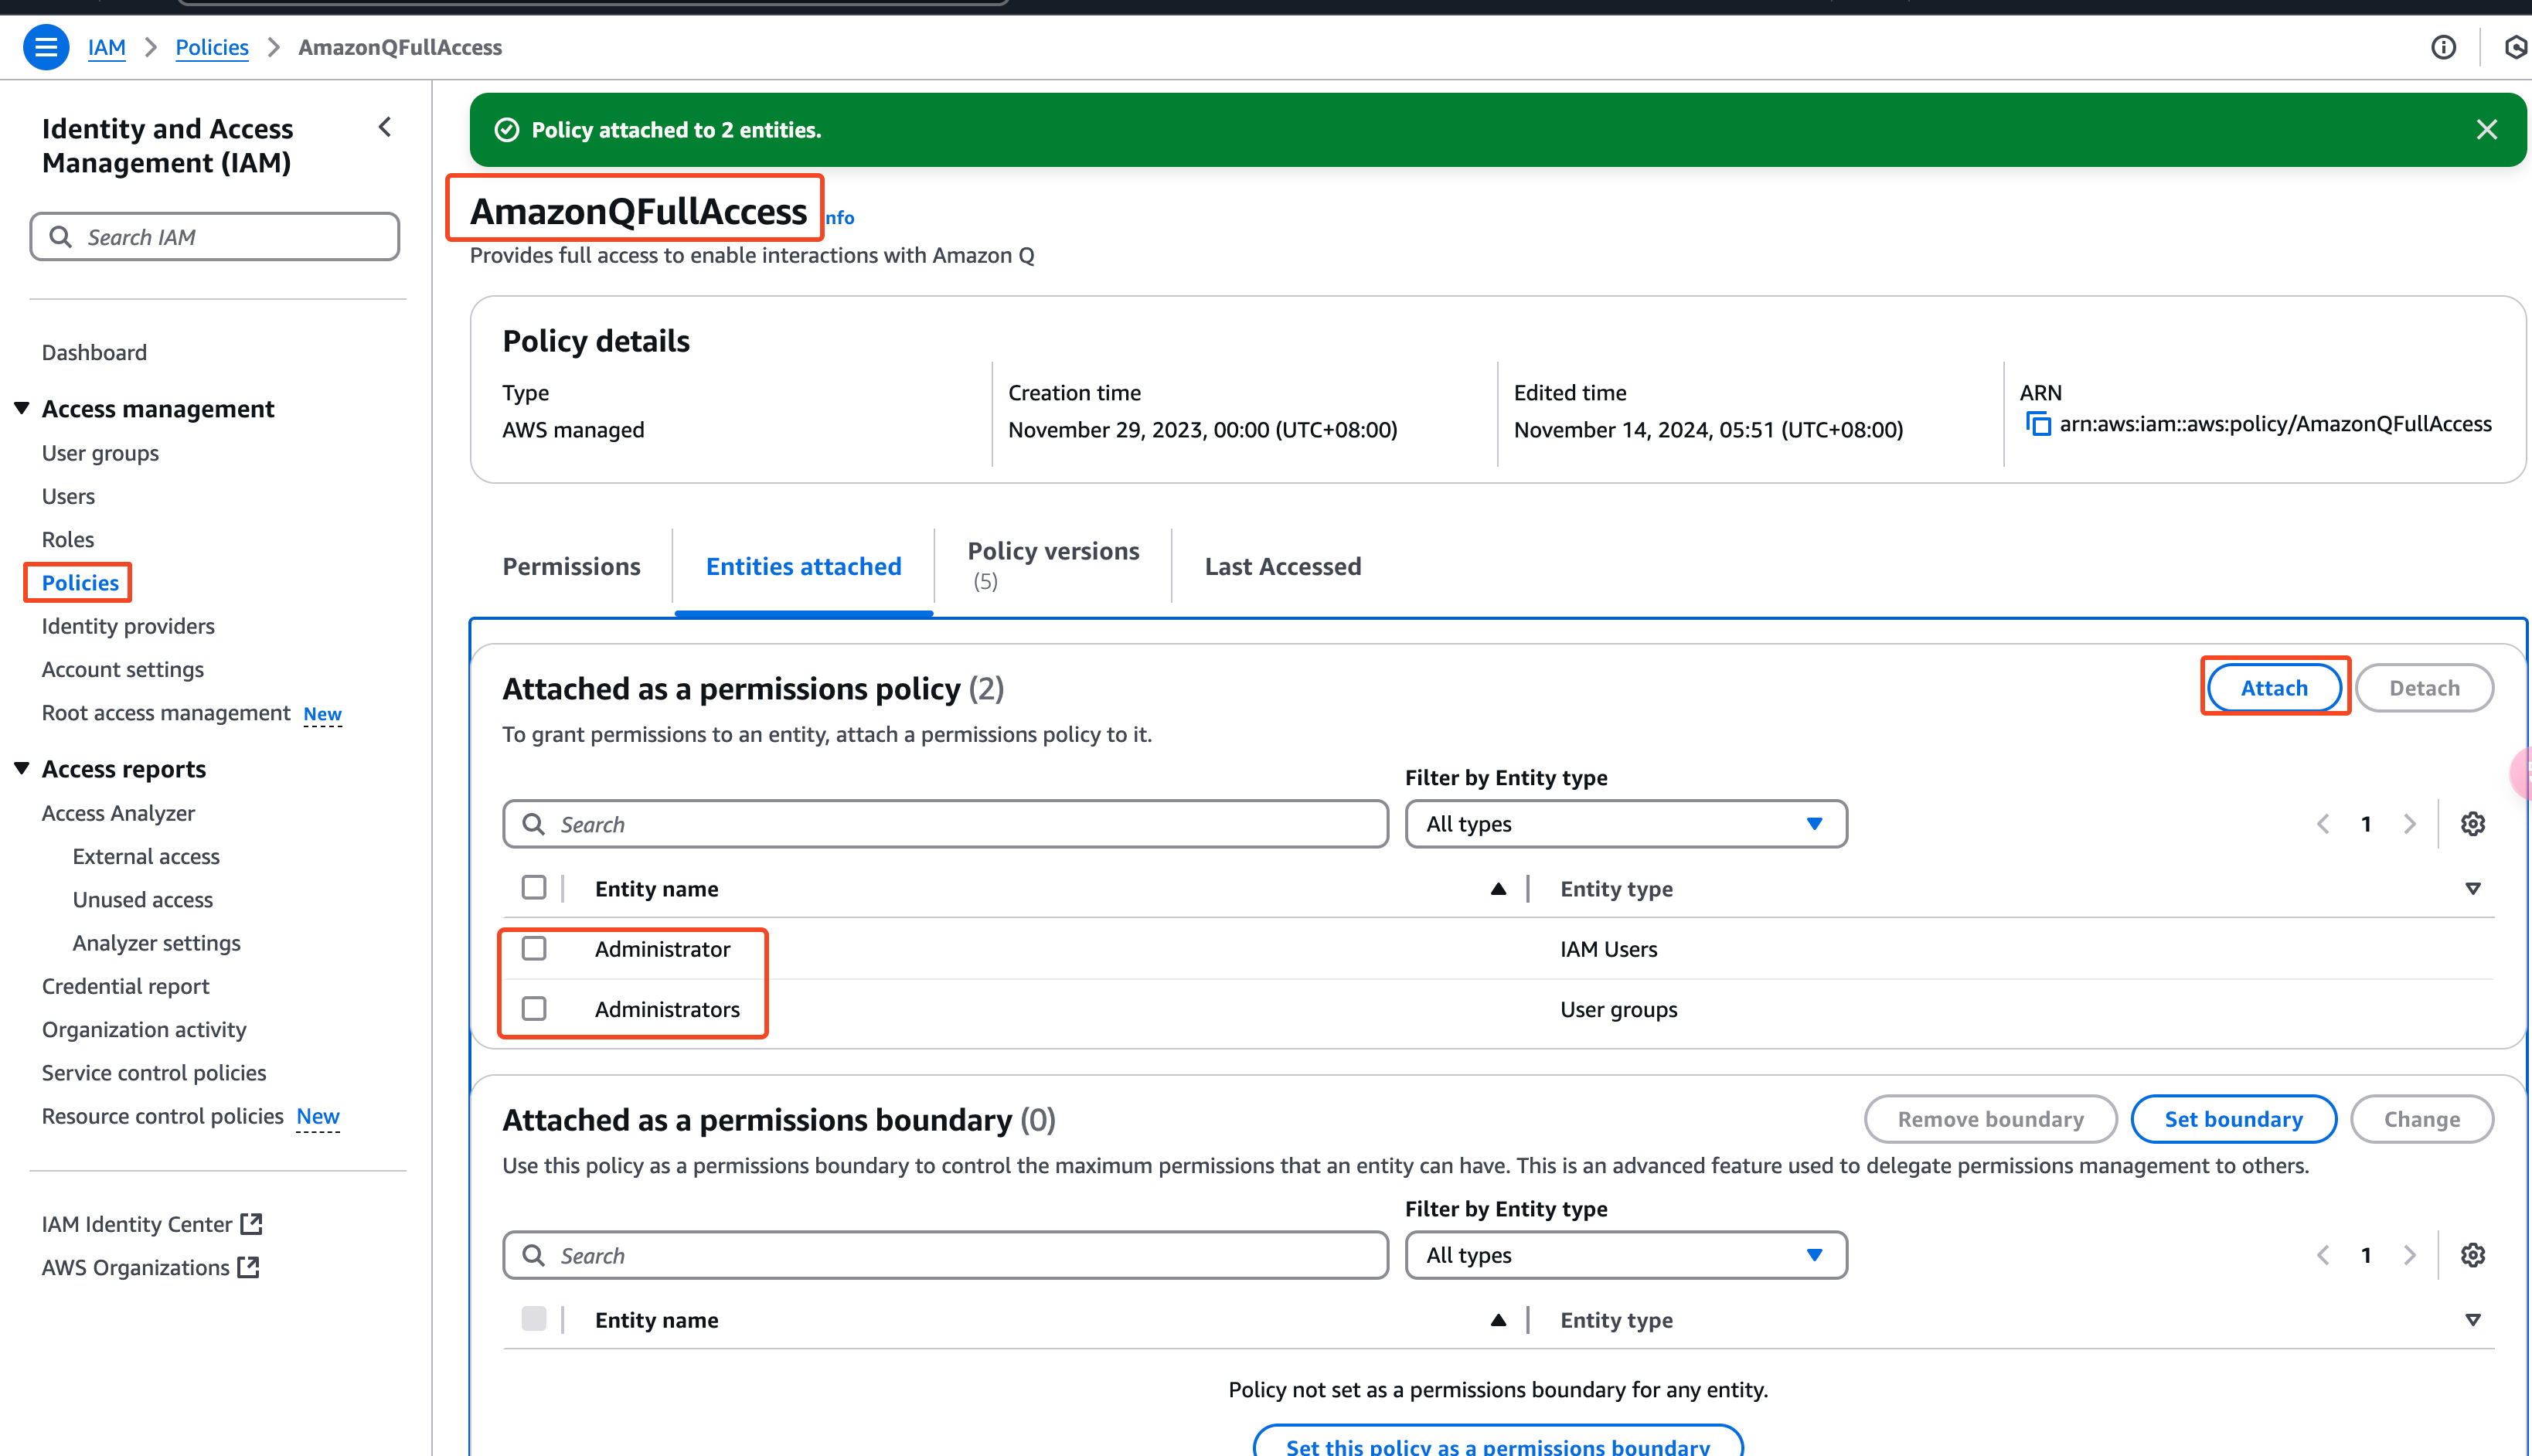Dismiss the green success banner

2486,130
